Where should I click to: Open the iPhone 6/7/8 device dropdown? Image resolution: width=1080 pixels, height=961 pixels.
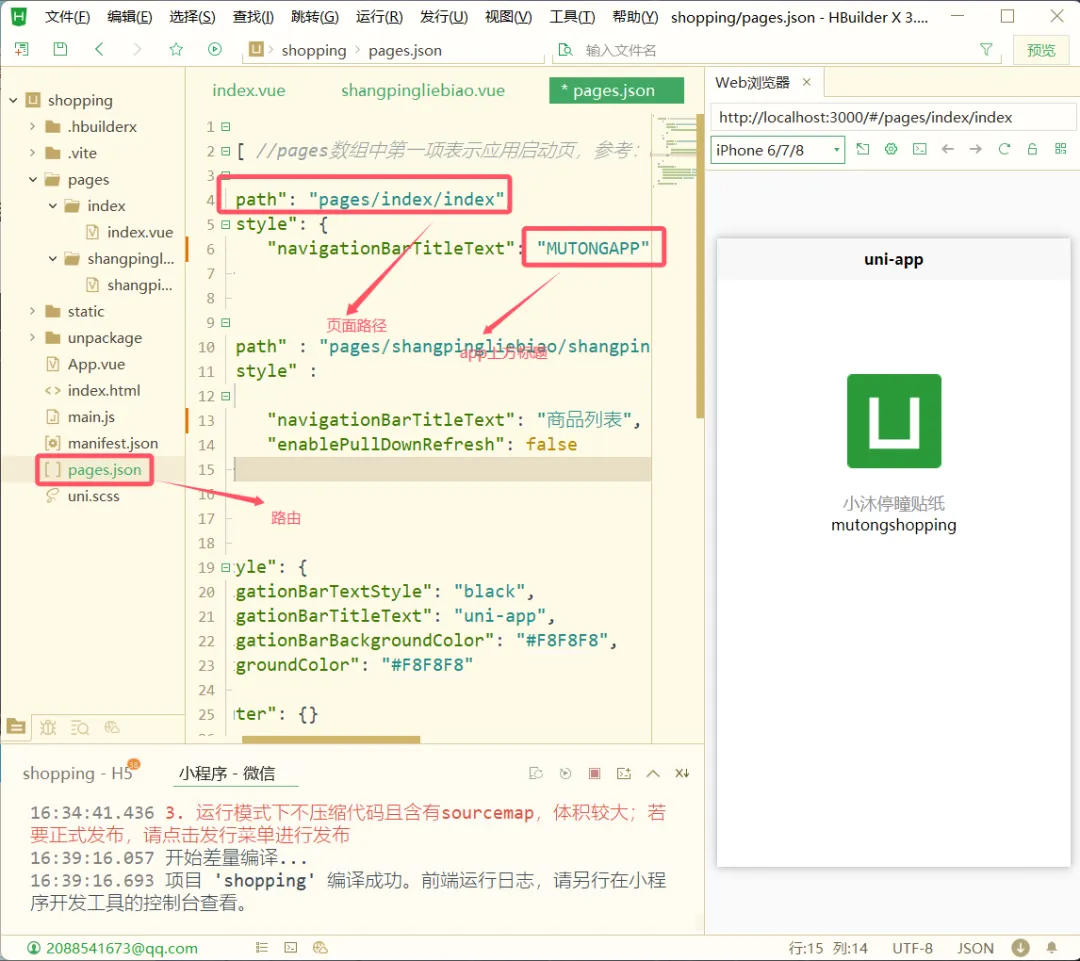777,150
